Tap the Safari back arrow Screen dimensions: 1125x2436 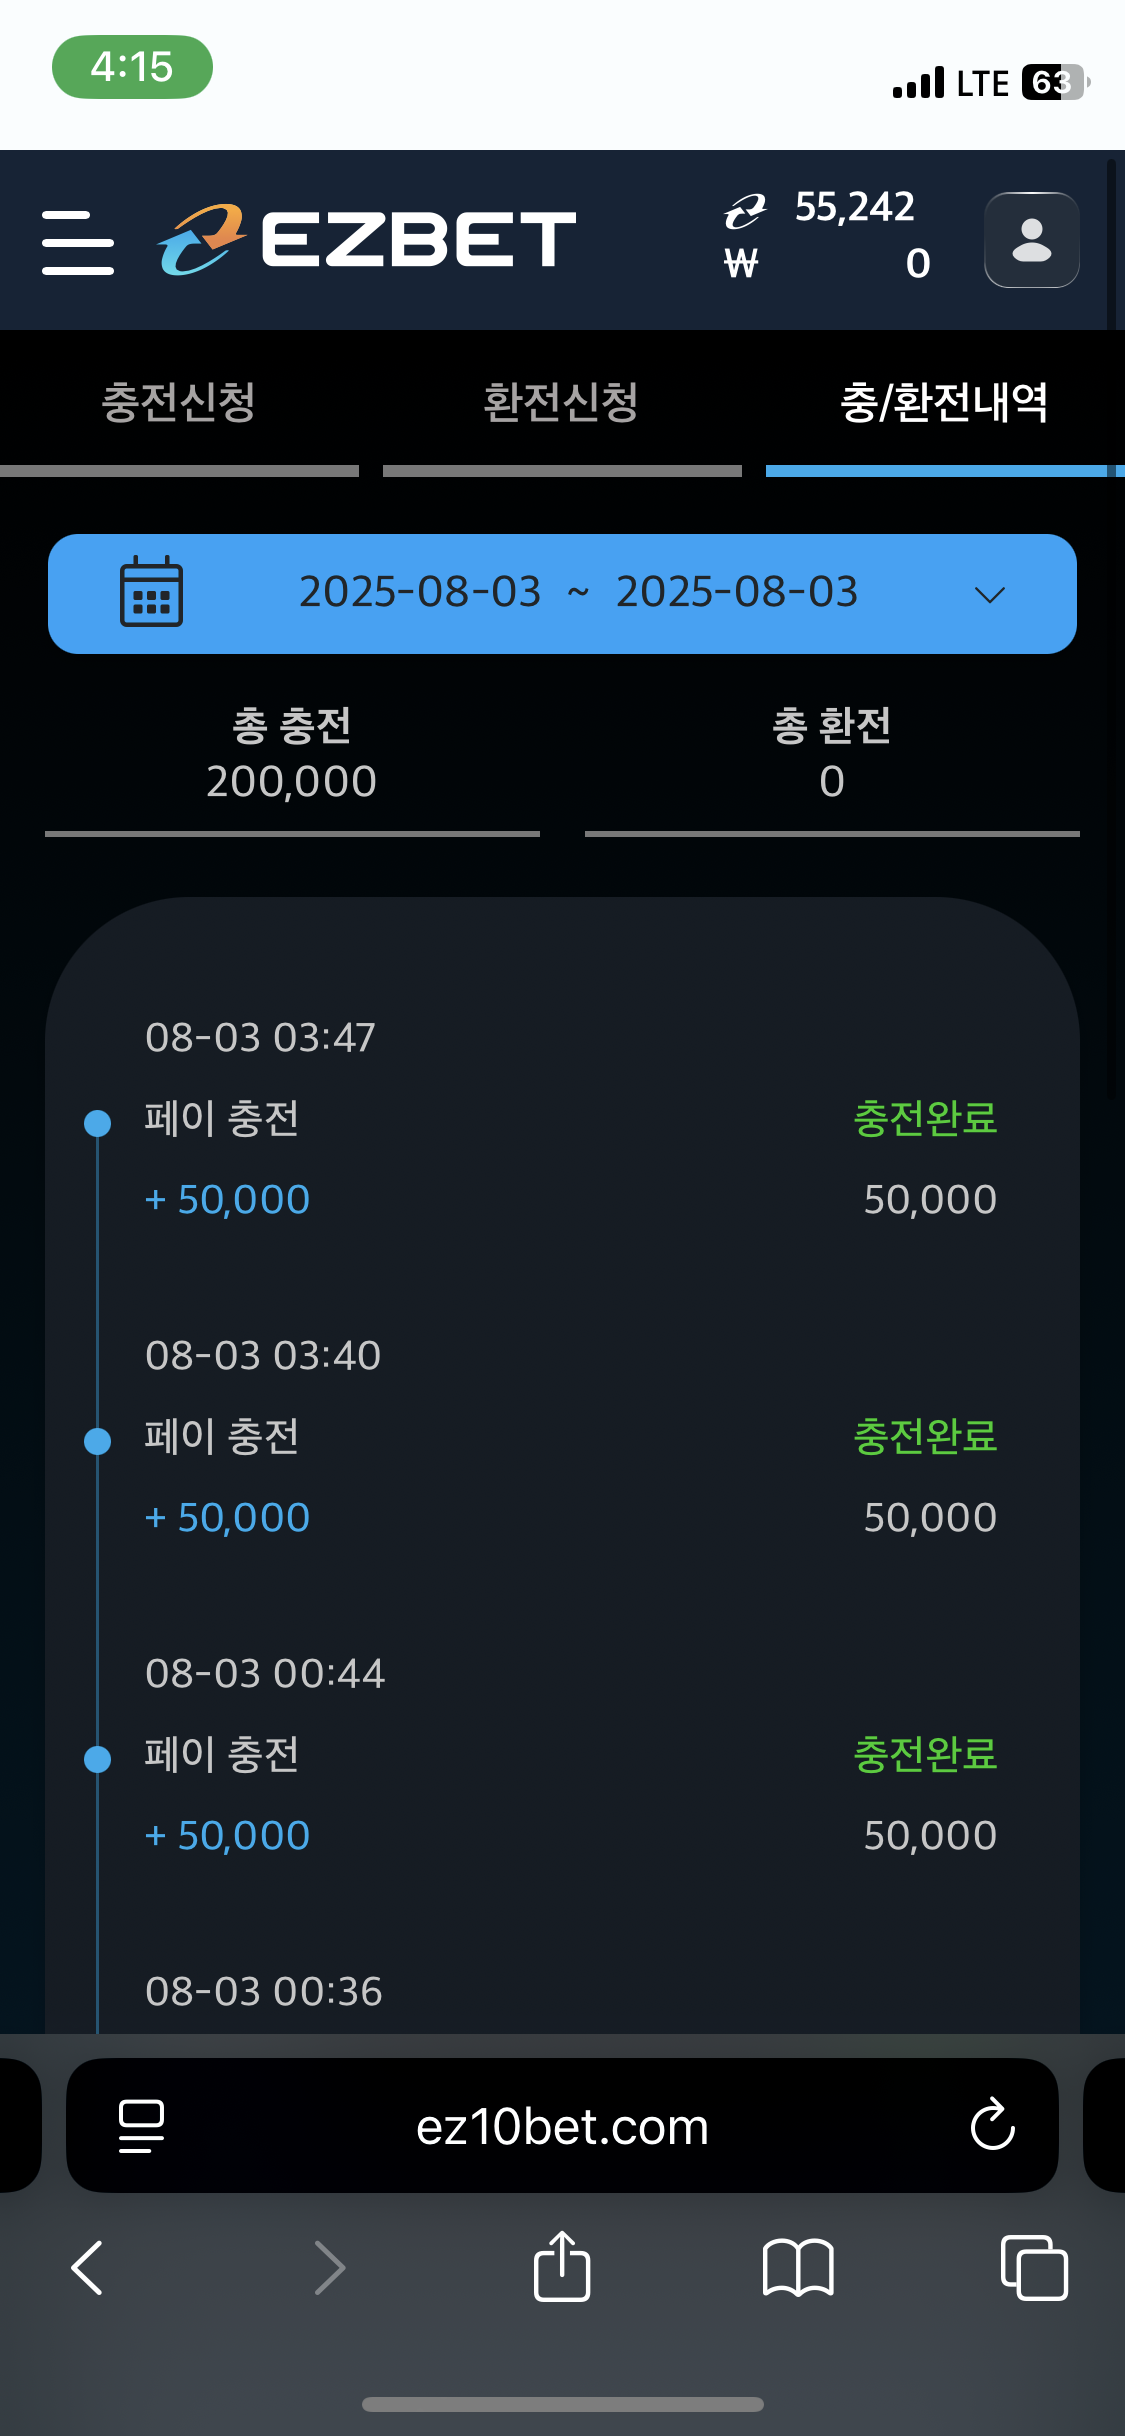88,2267
